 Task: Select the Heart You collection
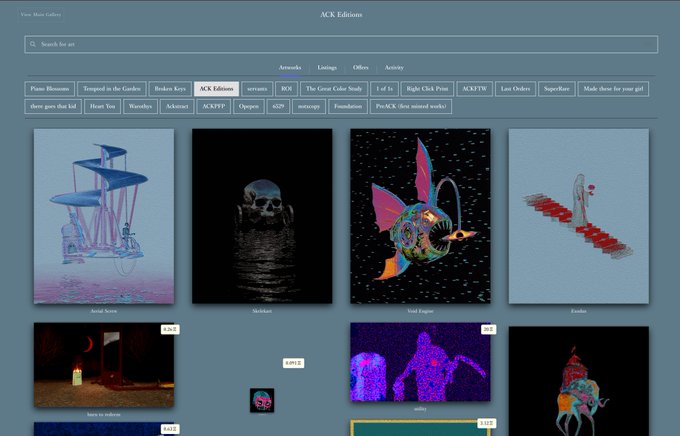pyautogui.click(x=102, y=106)
